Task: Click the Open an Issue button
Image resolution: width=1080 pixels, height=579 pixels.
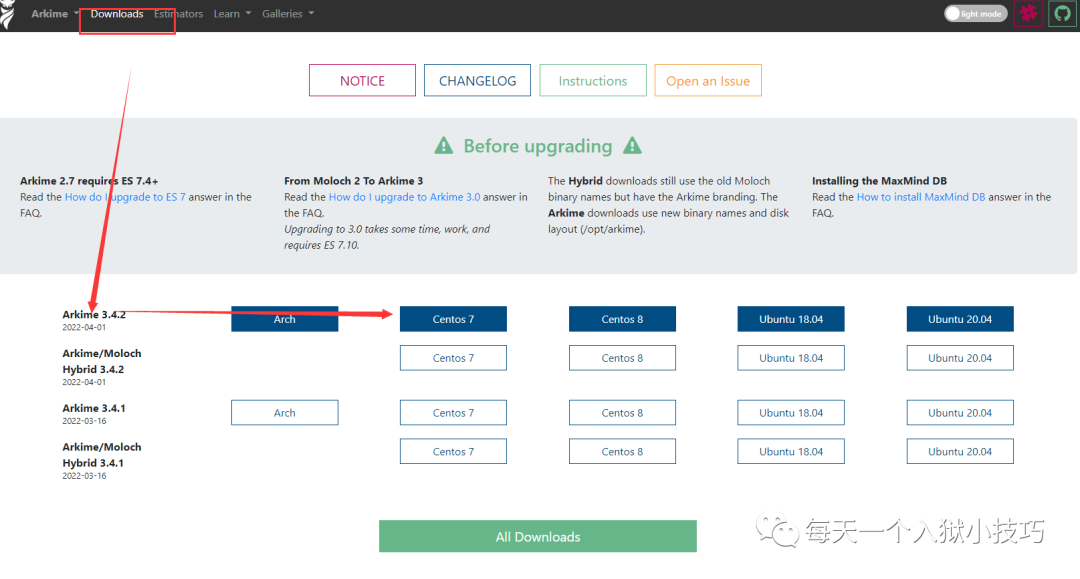Action: 708,81
